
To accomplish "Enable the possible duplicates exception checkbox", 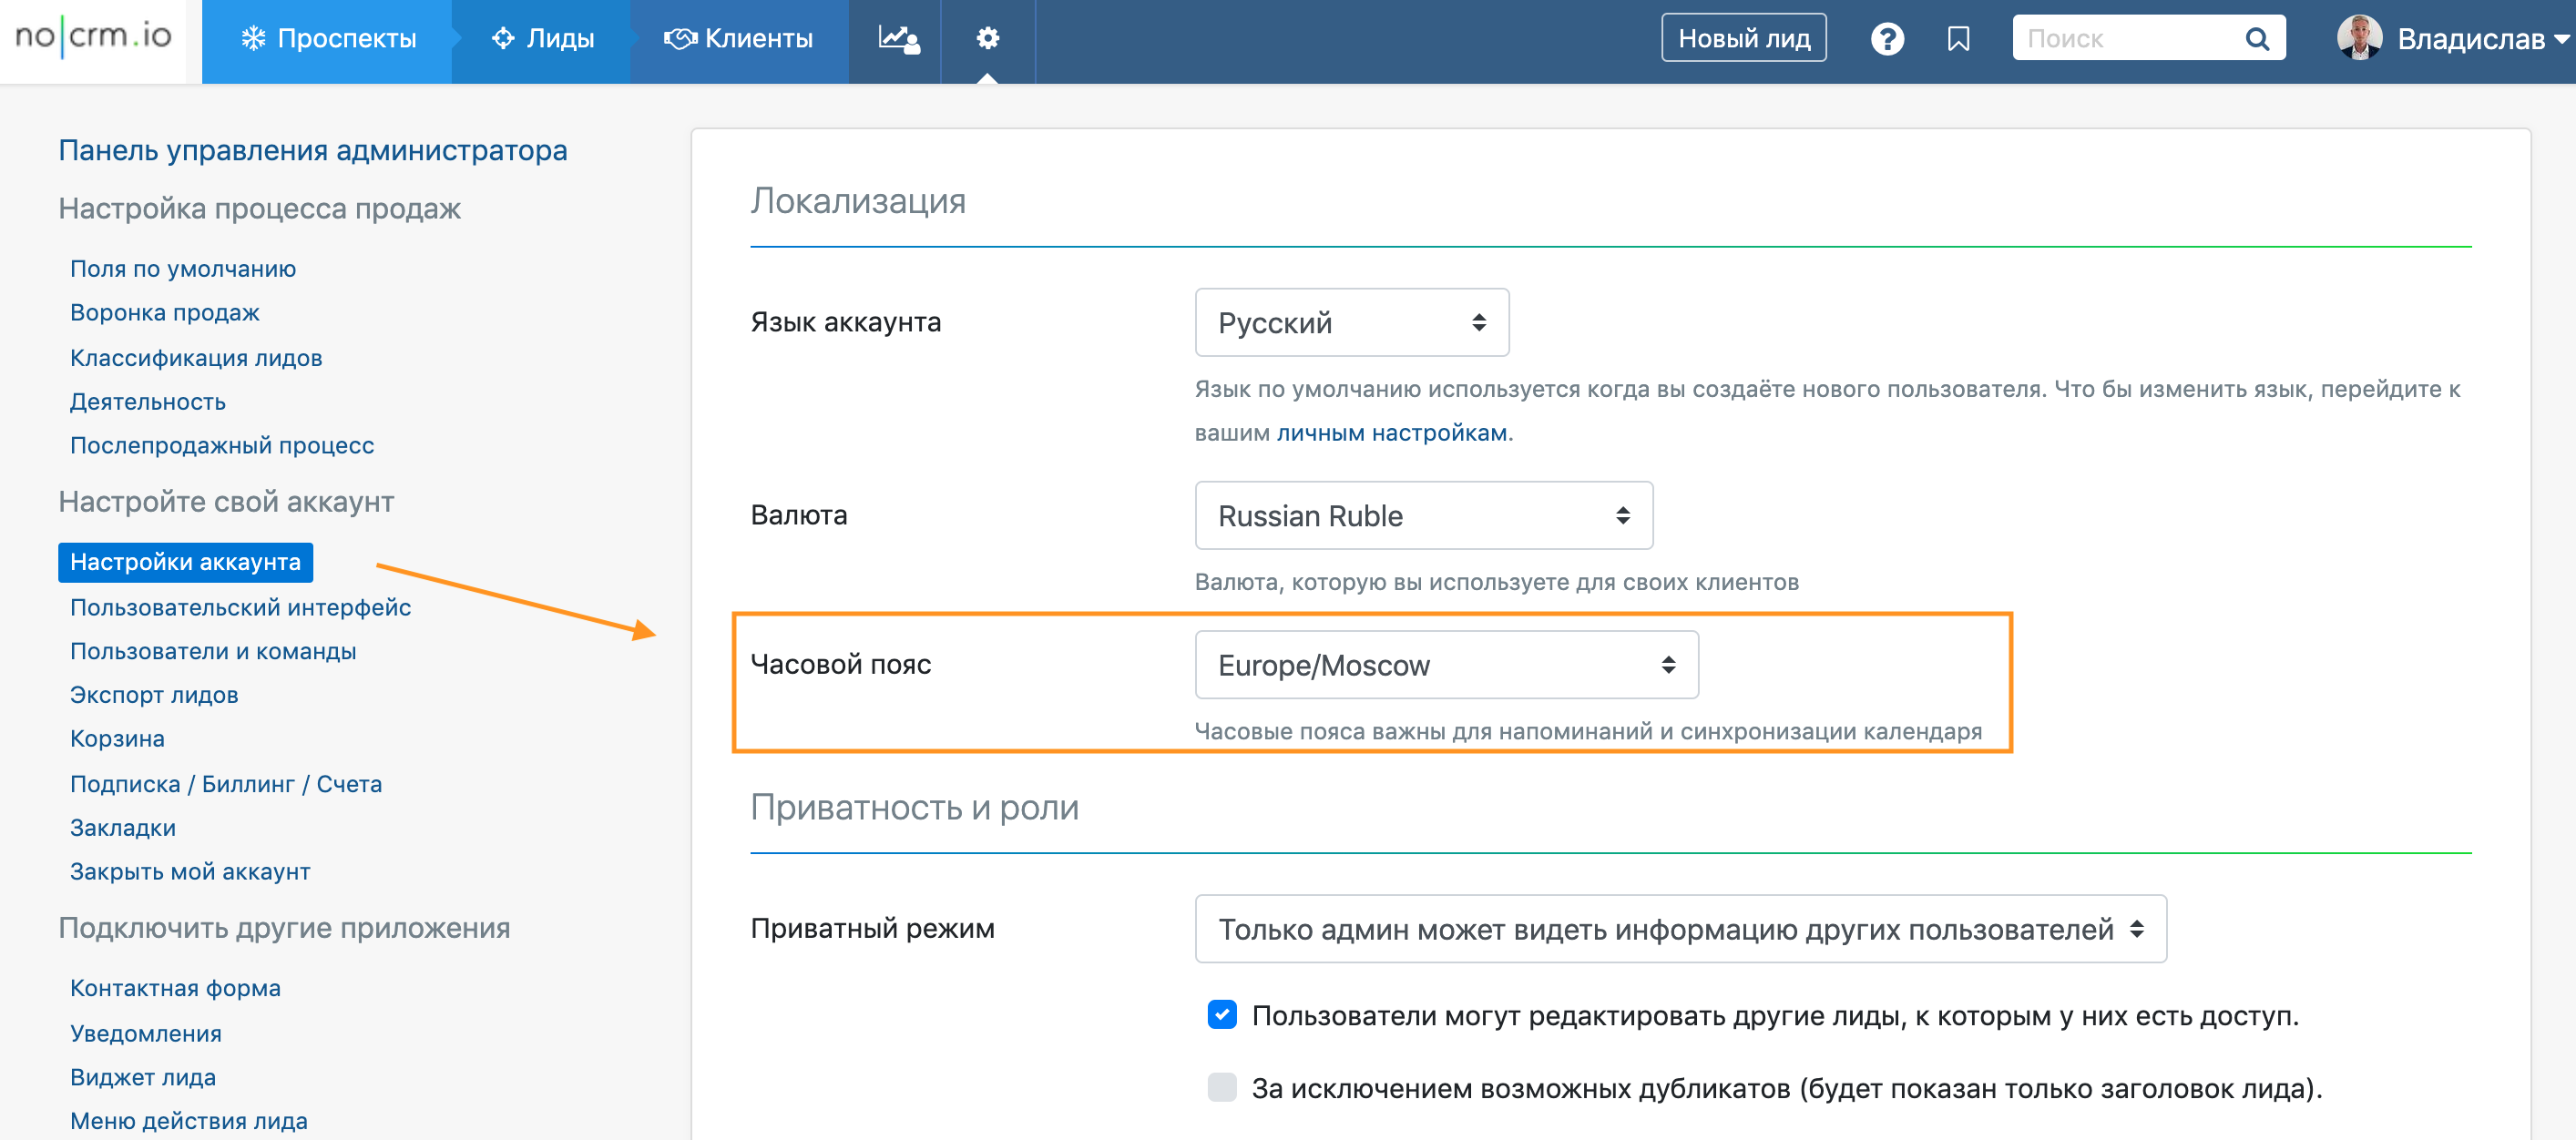I will point(1221,1087).
